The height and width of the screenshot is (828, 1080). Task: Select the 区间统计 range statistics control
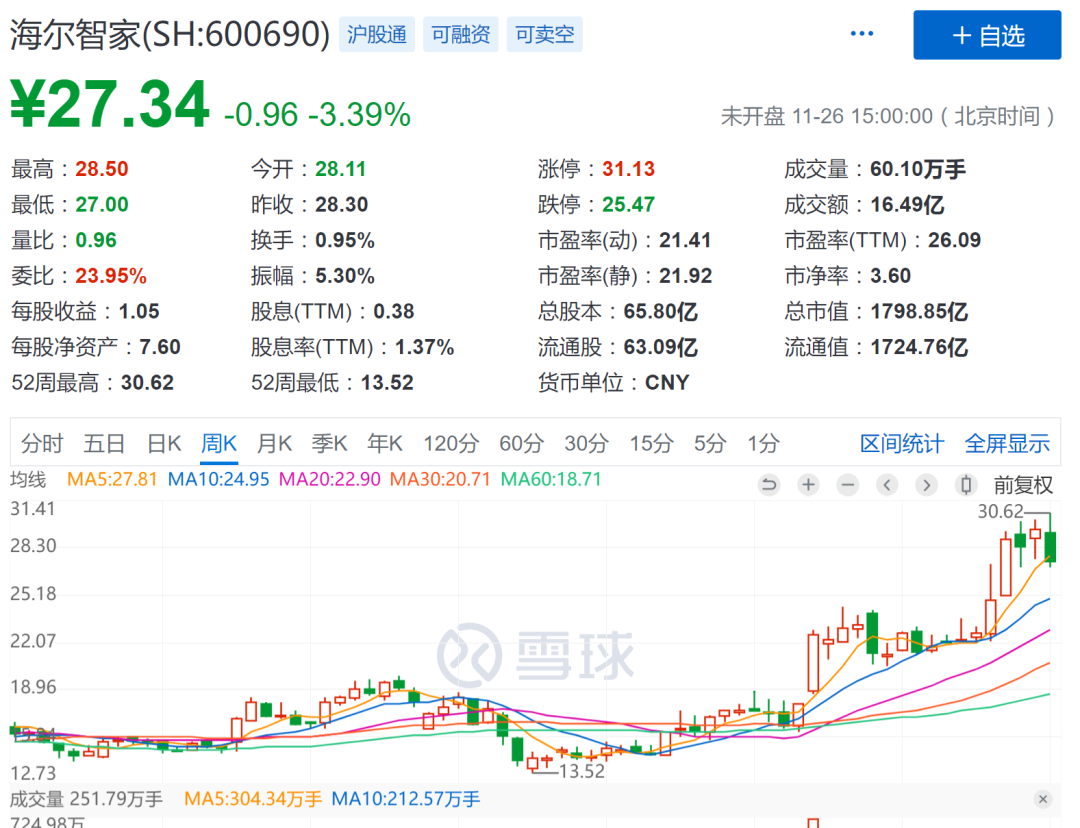click(901, 443)
